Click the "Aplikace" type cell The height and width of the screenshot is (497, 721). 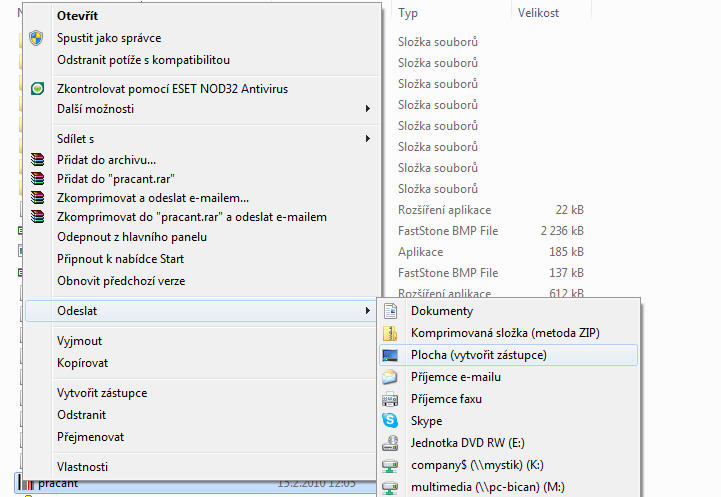pyautogui.click(x=420, y=252)
